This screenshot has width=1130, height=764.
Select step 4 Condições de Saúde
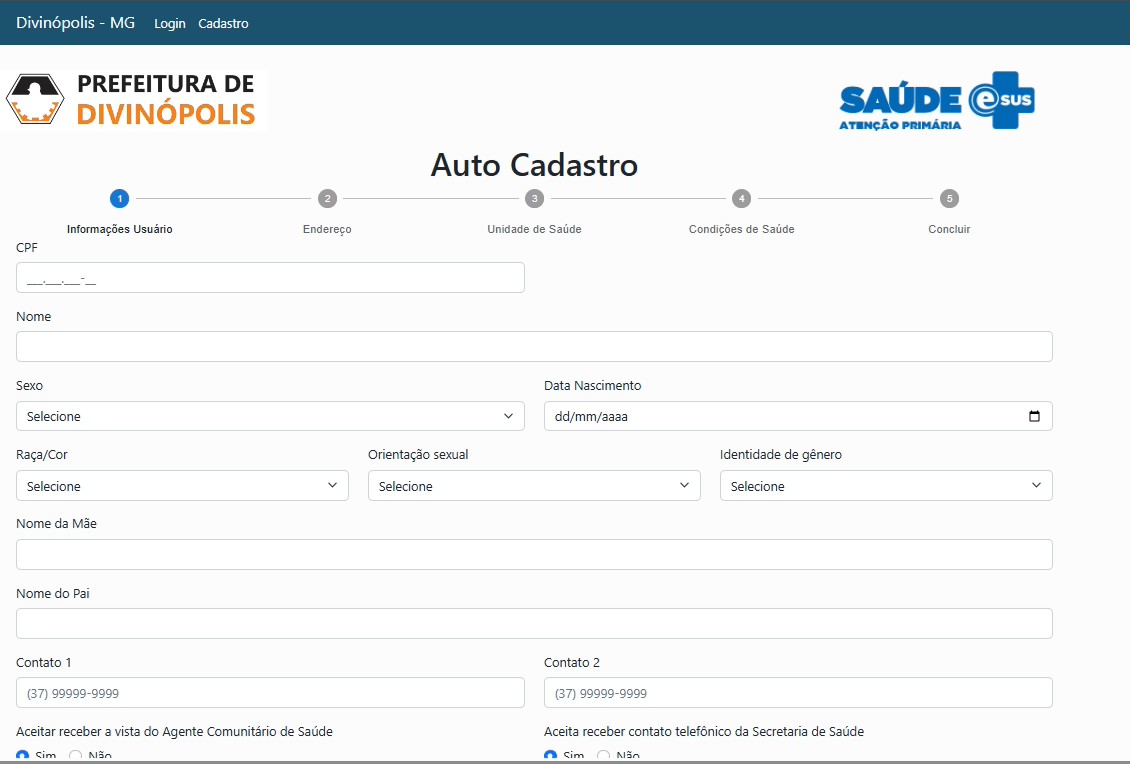(741, 198)
